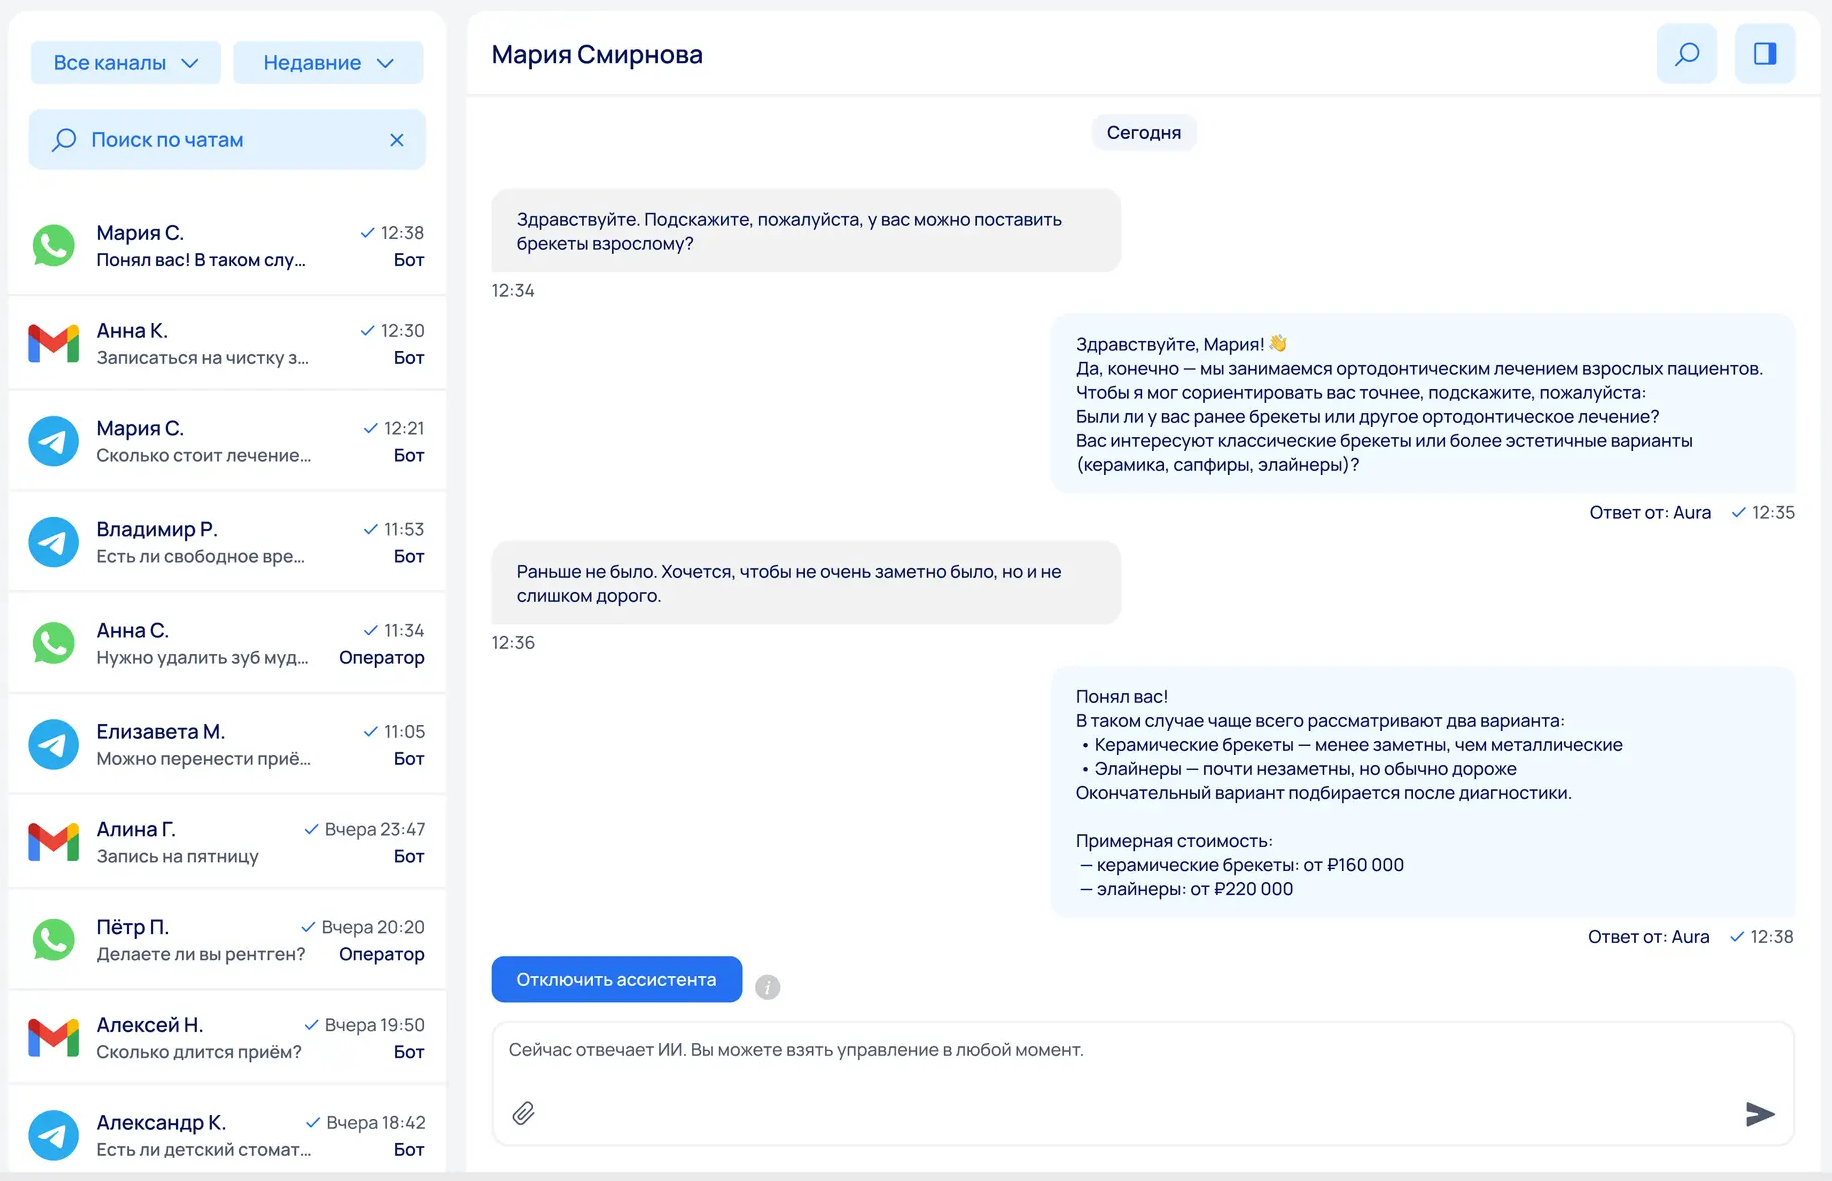Open Anna S. WhatsApp chat
This screenshot has height=1181, width=1832.
coord(227,643)
